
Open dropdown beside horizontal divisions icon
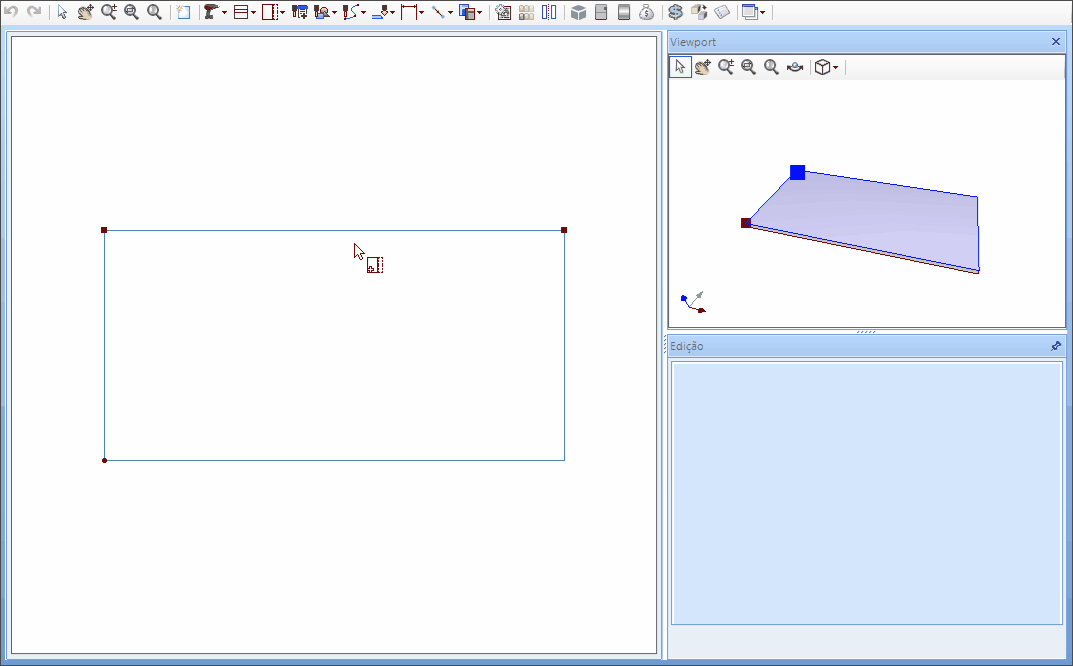tap(253, 12)
